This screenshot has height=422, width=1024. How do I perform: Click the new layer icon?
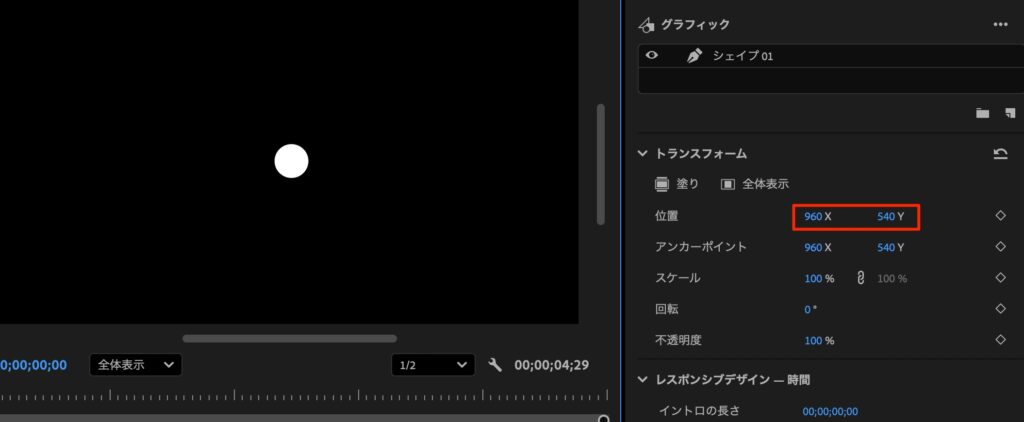(x=1010, y=113)
